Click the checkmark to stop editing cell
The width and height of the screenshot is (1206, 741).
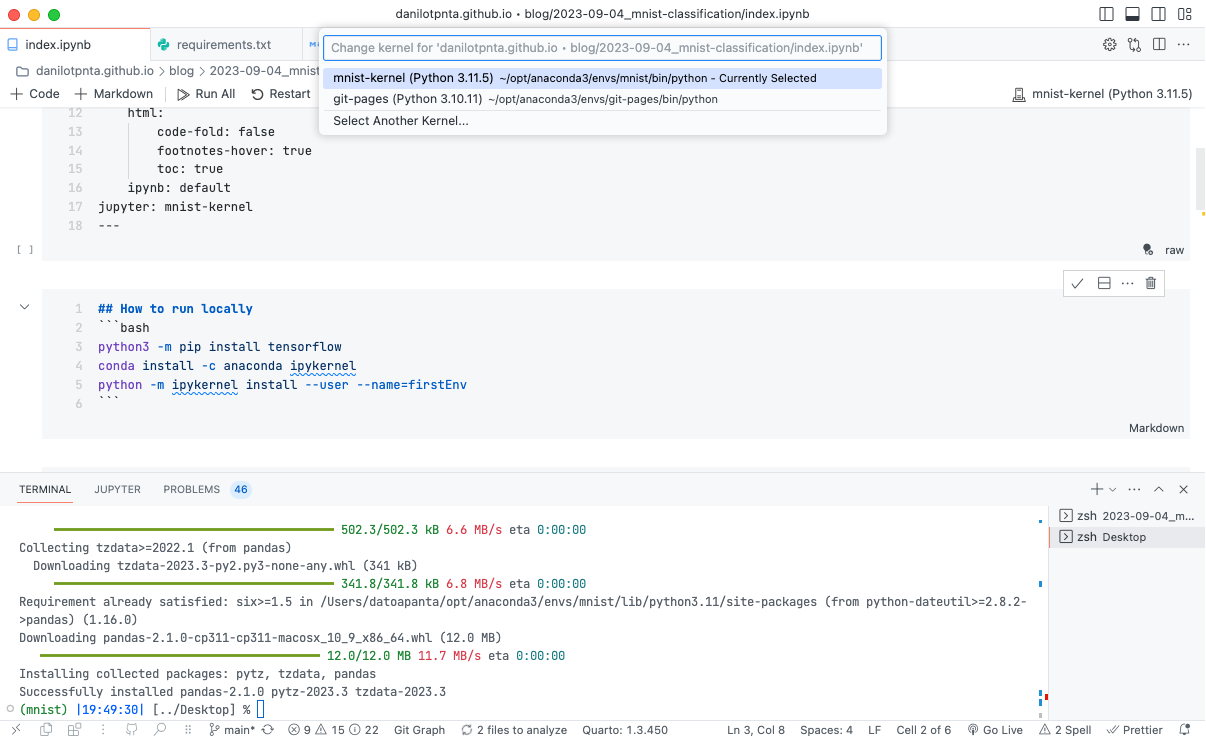1077,283
